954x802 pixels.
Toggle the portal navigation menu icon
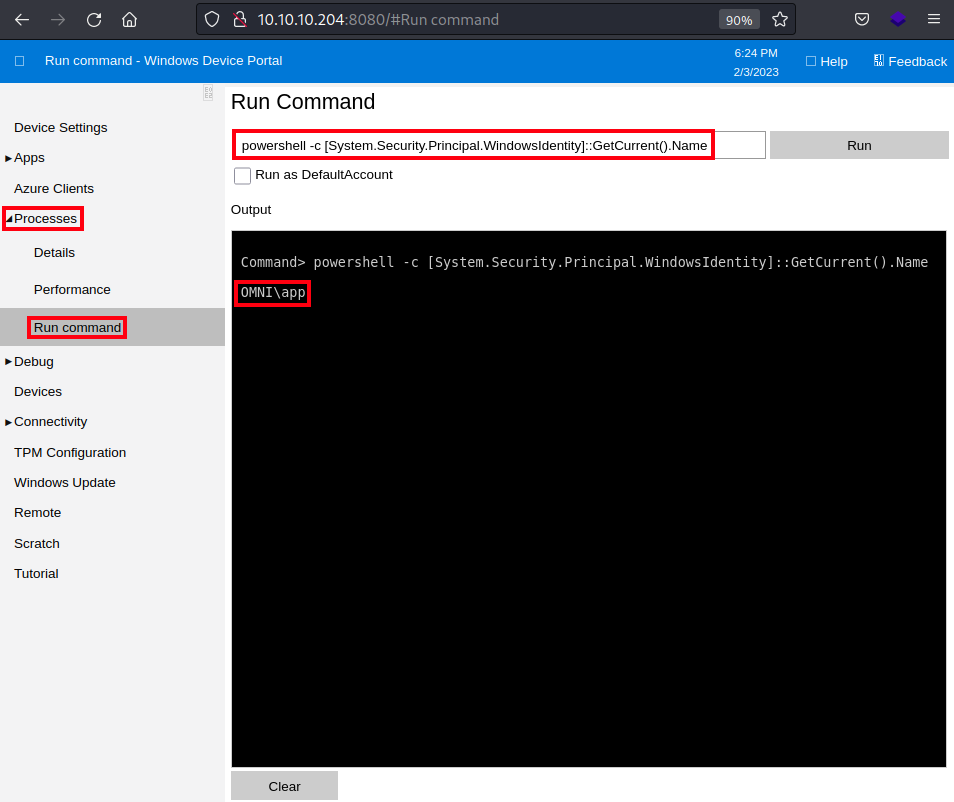(19, 61)
